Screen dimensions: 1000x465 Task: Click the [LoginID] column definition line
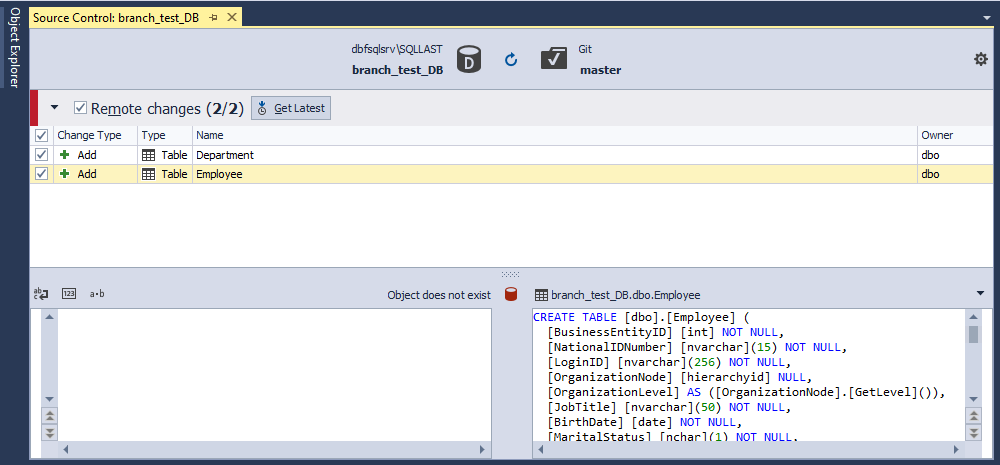pos(668,362)
